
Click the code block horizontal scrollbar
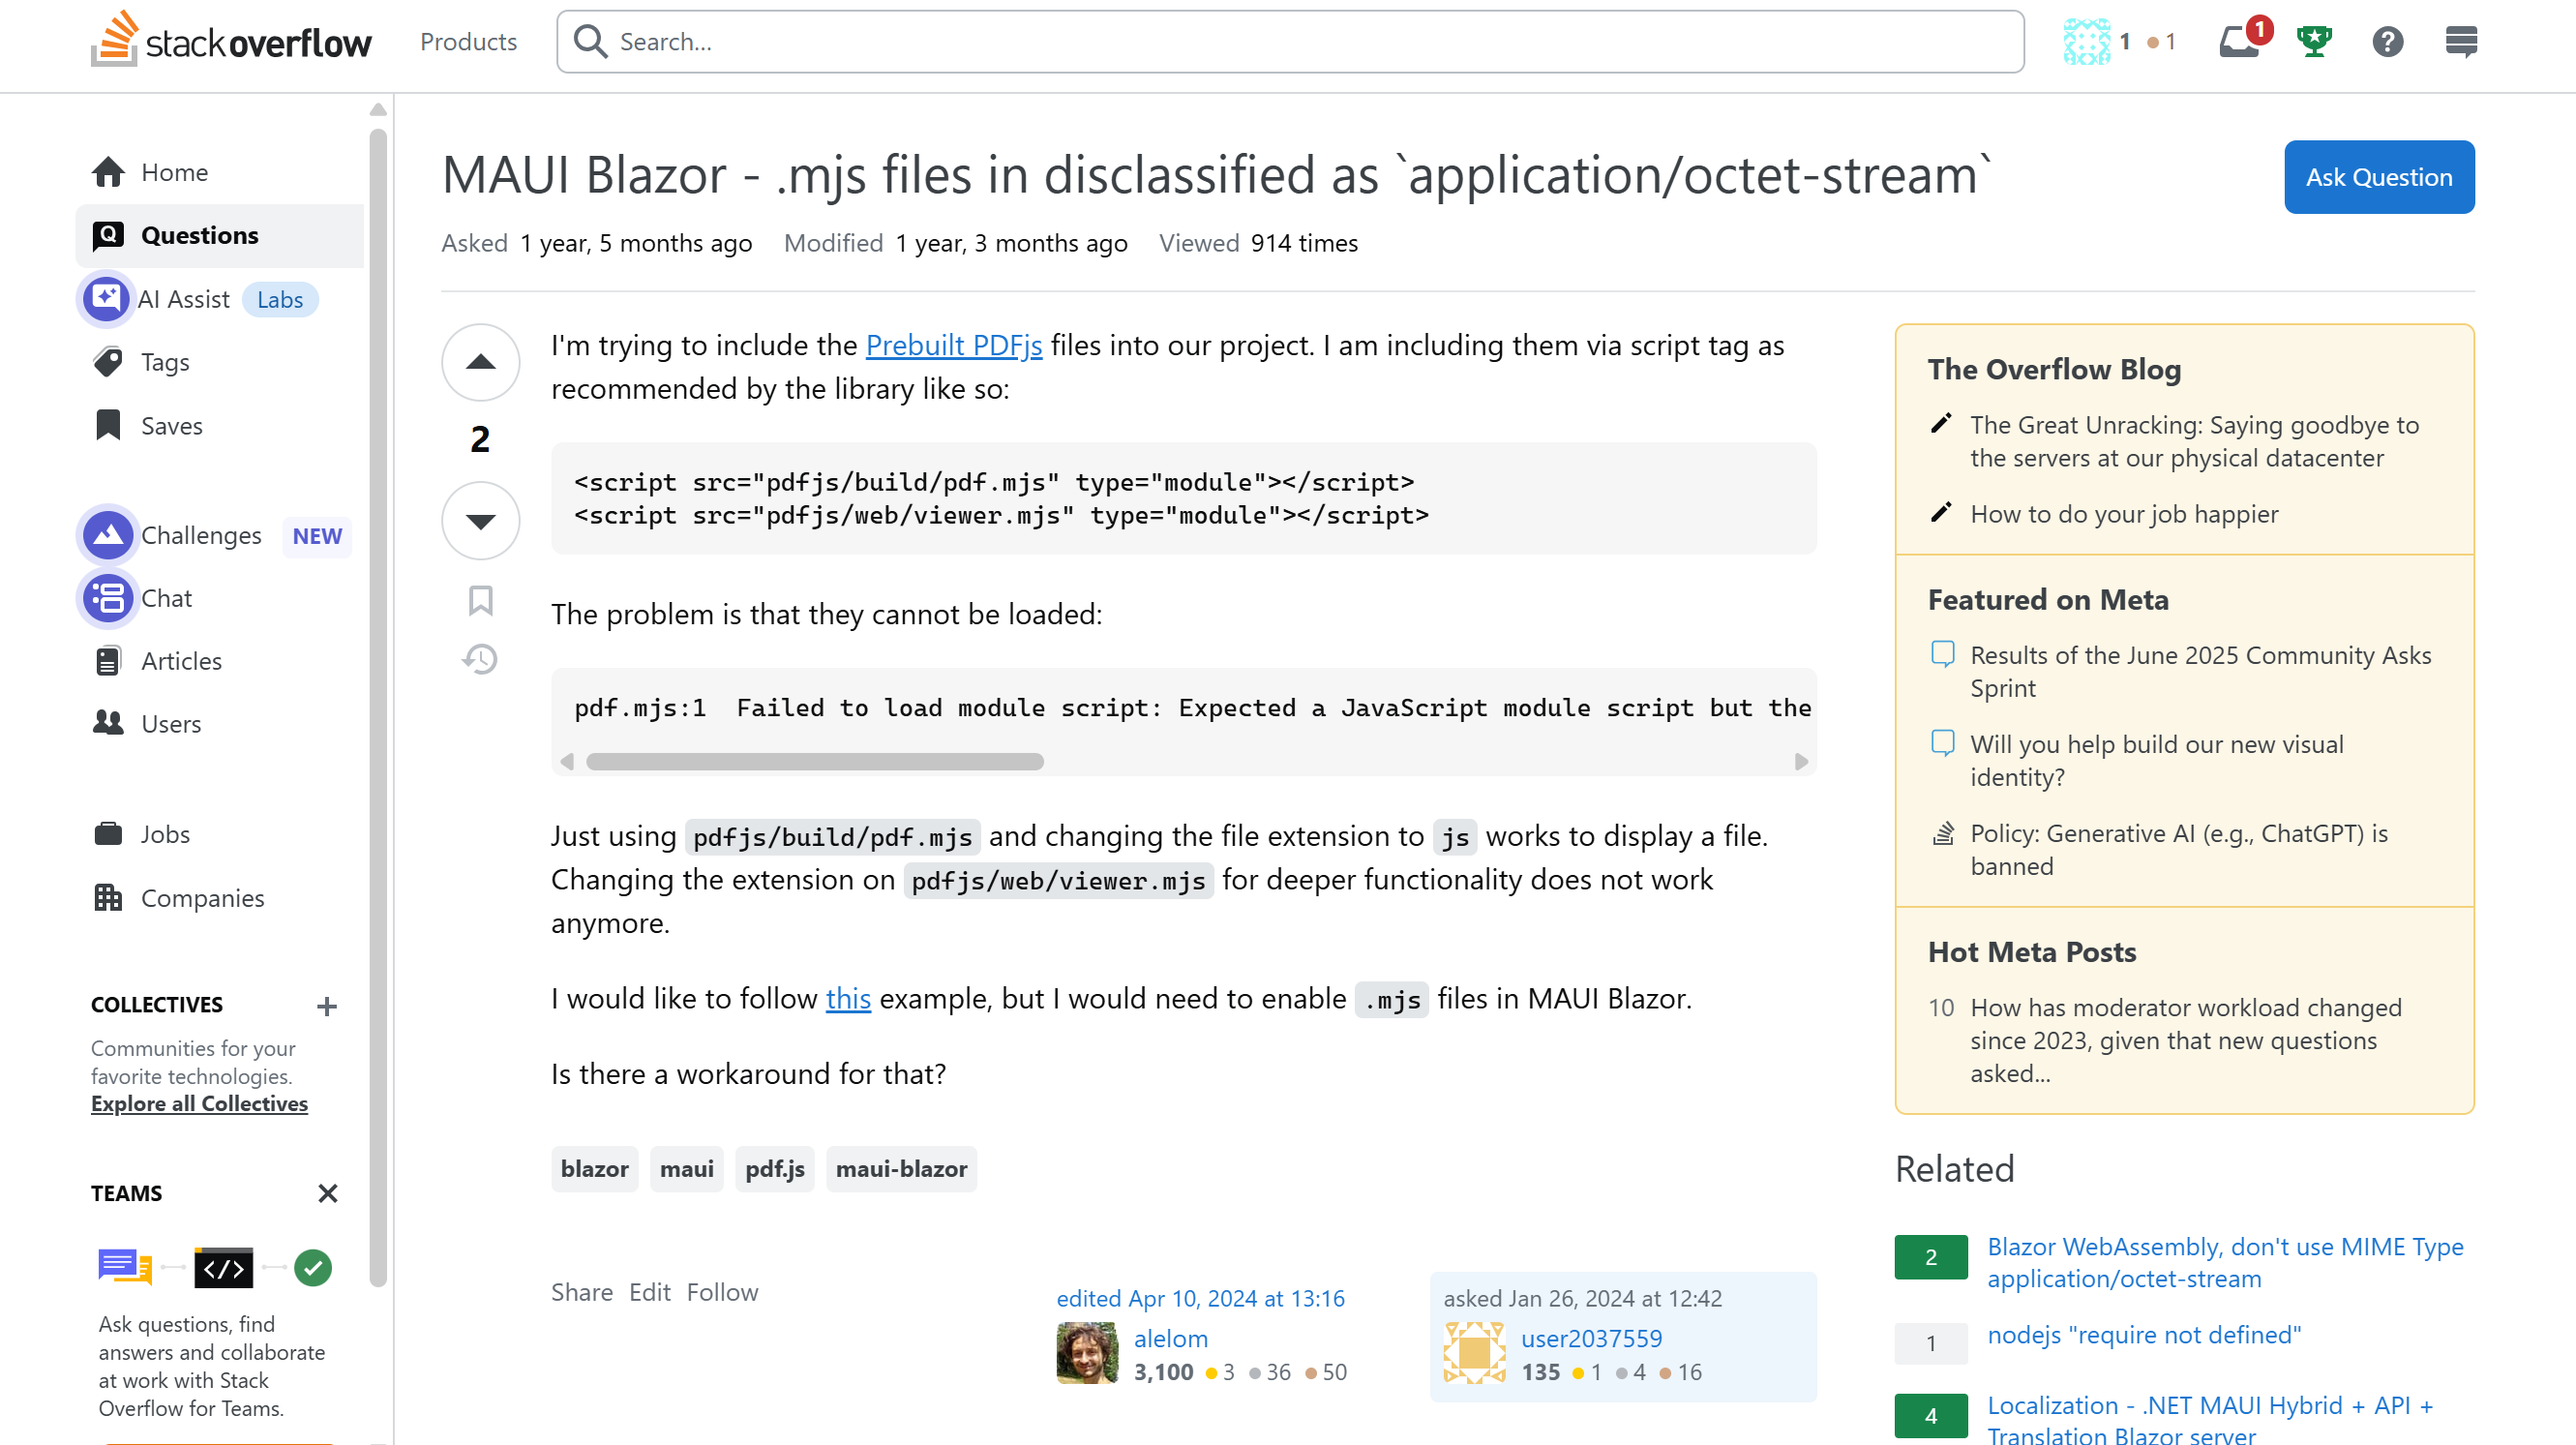[x=814, y=762]
